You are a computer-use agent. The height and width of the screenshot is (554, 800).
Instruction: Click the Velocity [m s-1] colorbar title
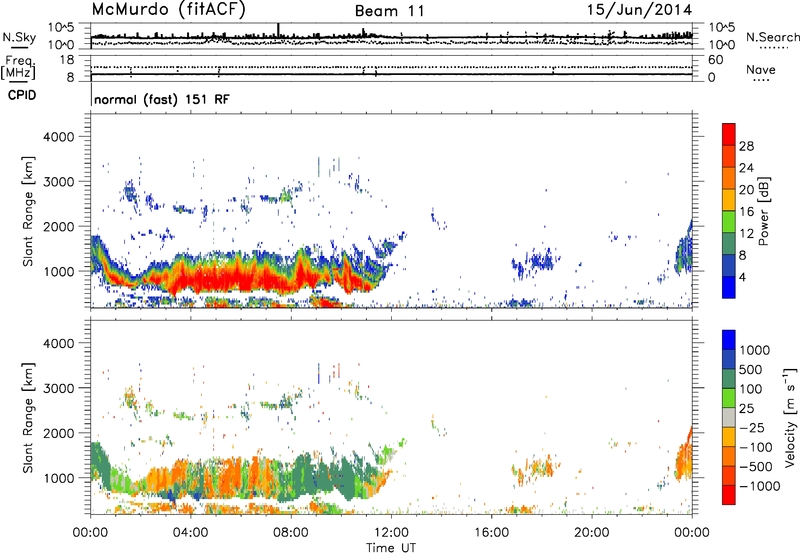point(790,417)
